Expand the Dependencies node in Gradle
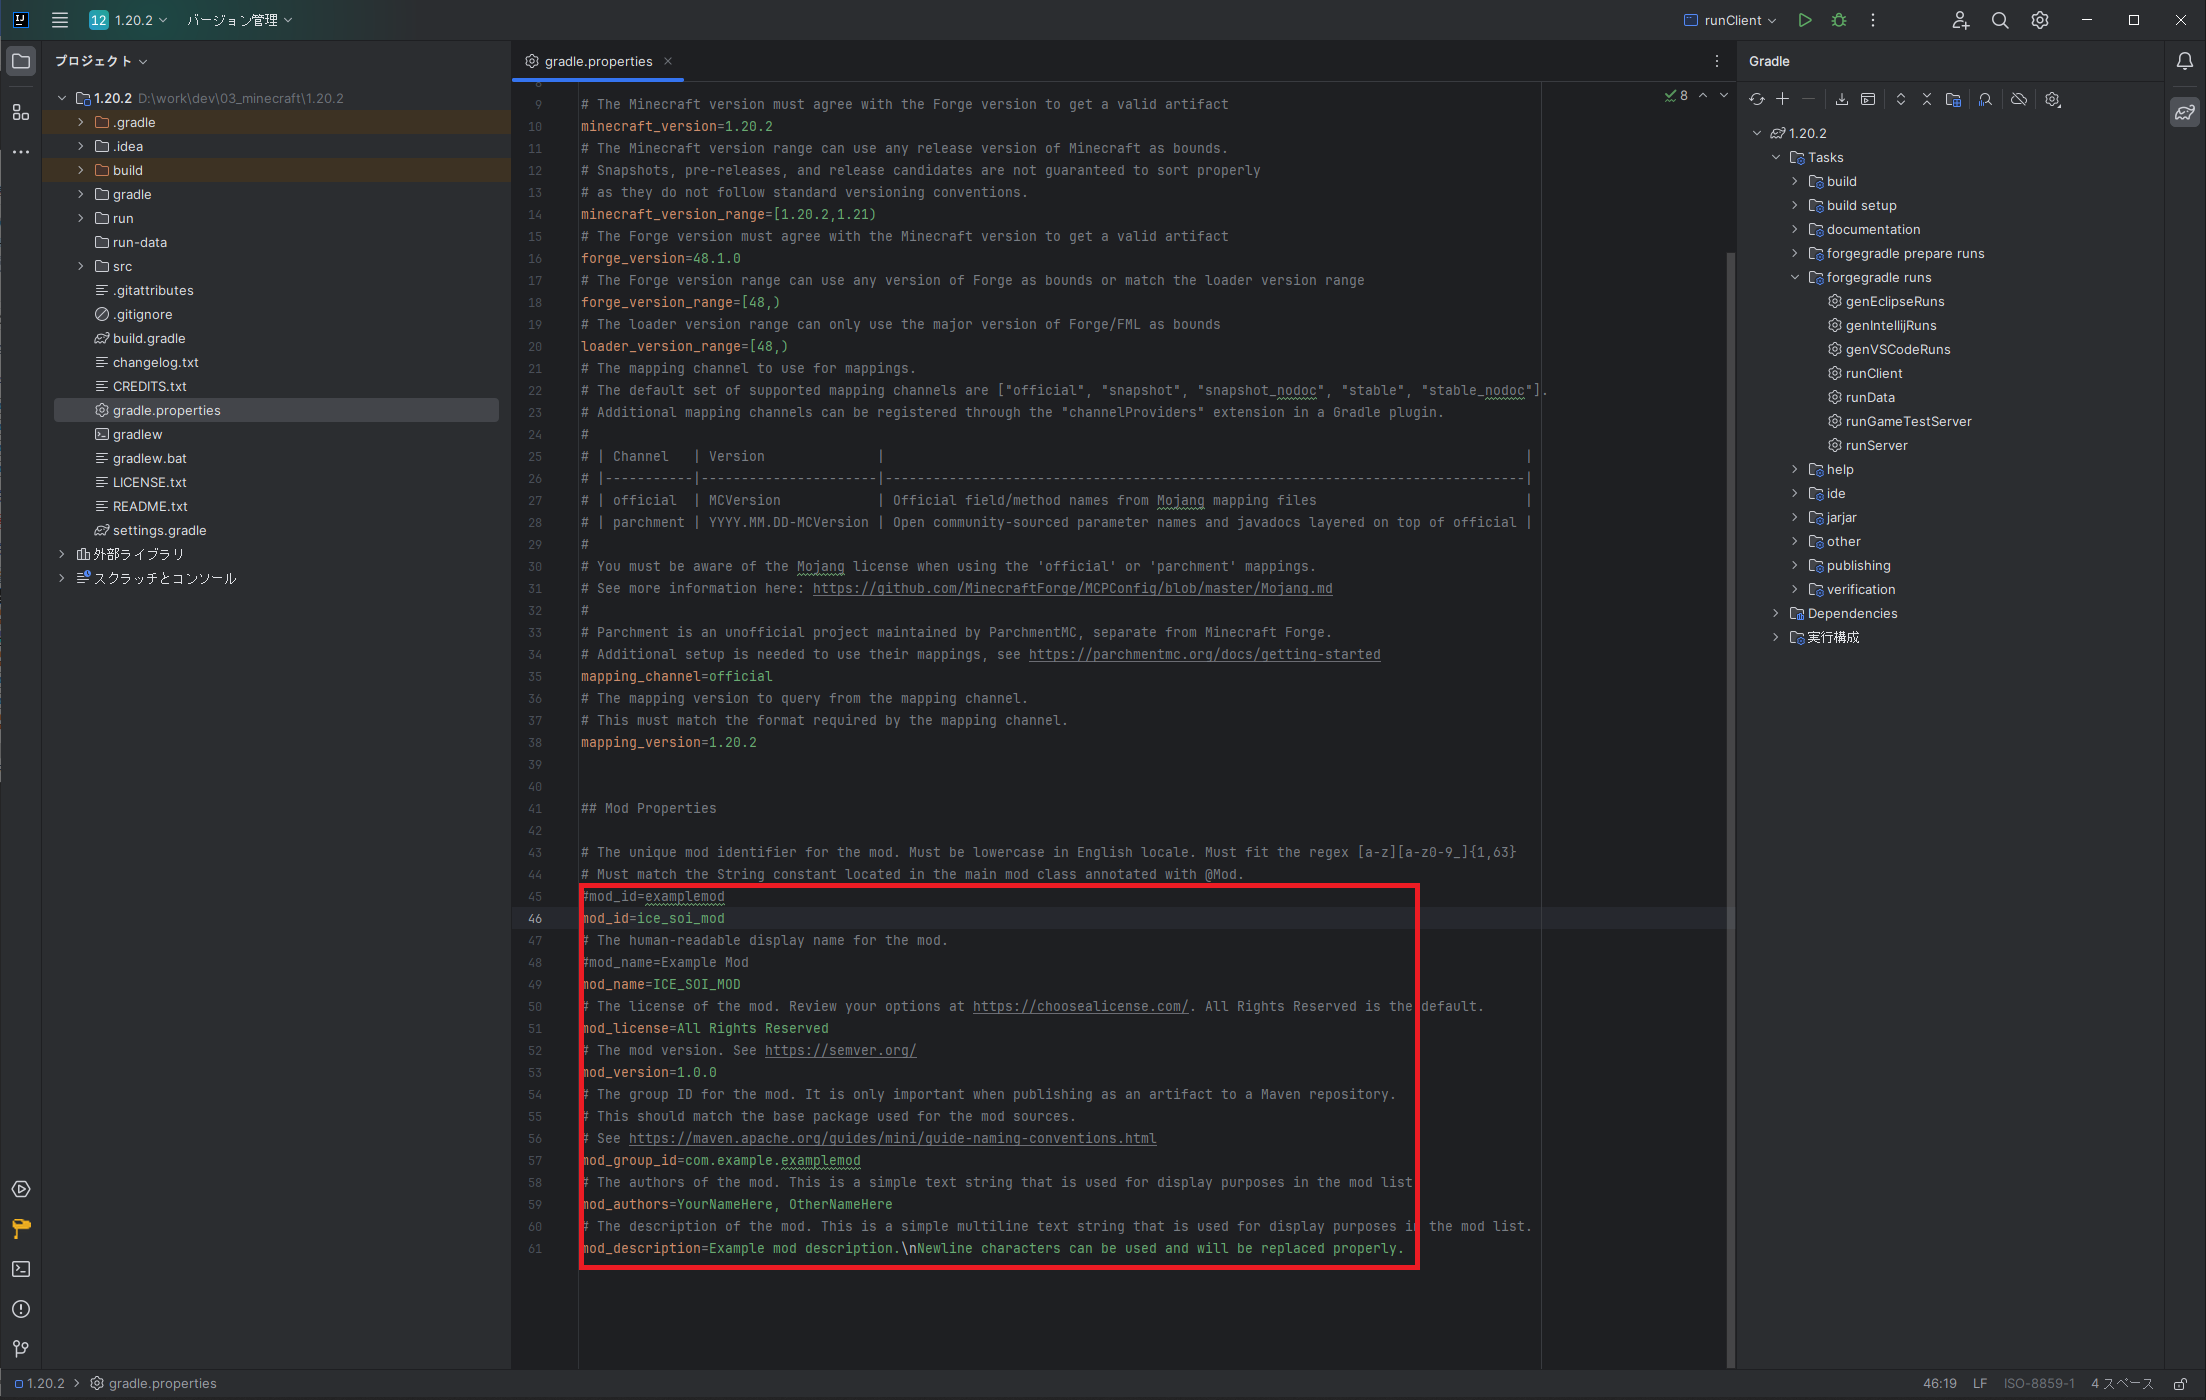The width and height of the screenshot is (2206, 1400). (1776, 613)
